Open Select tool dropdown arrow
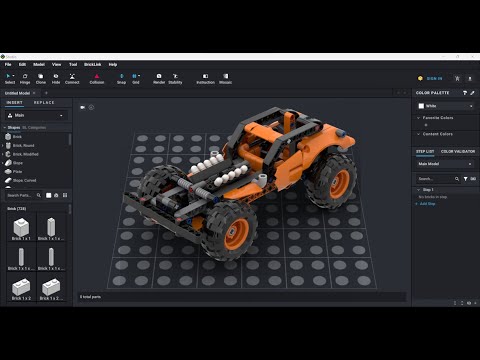This screenshot has height=360, width=480. (x=13, y=76)
